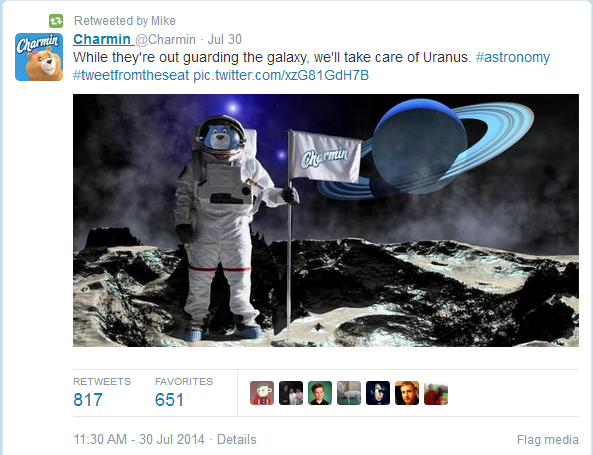Viewport: 593px width, 455px height.
Task: Open the #astronomy hashtag
Action: click(512, 57)
